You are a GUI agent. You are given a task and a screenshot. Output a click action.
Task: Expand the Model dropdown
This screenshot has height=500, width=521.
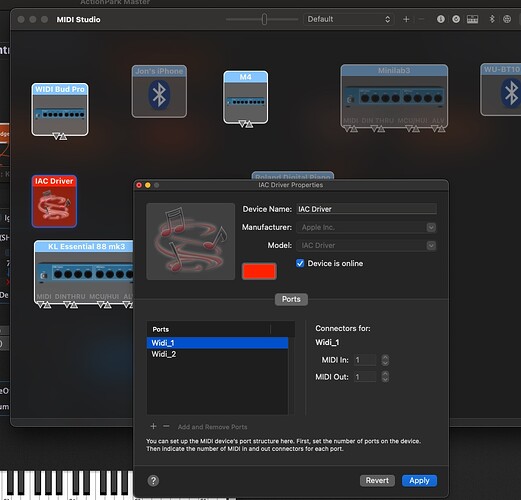point(431,246)
